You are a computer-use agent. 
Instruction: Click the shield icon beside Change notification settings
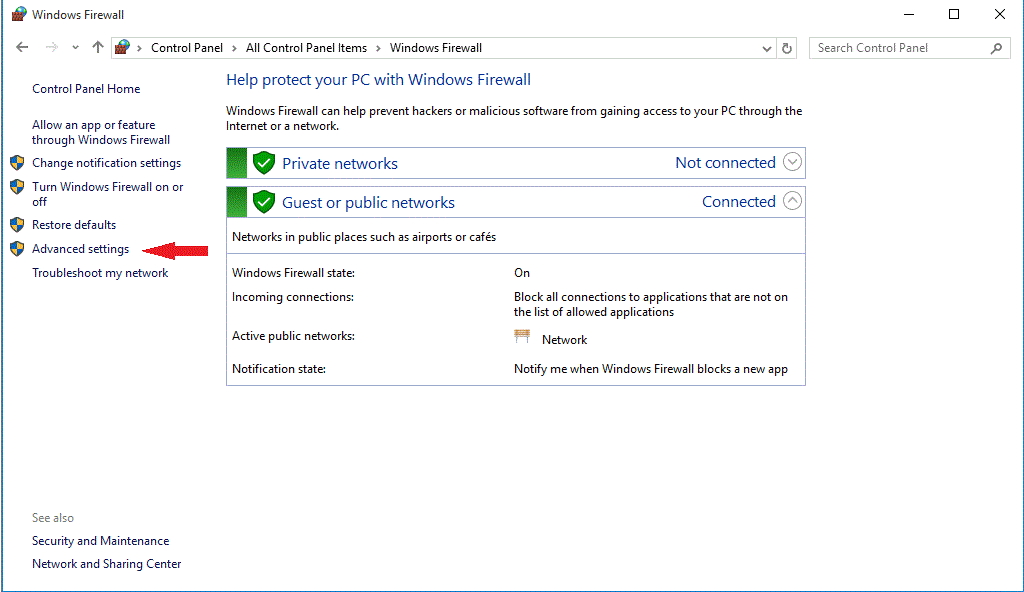17,162
